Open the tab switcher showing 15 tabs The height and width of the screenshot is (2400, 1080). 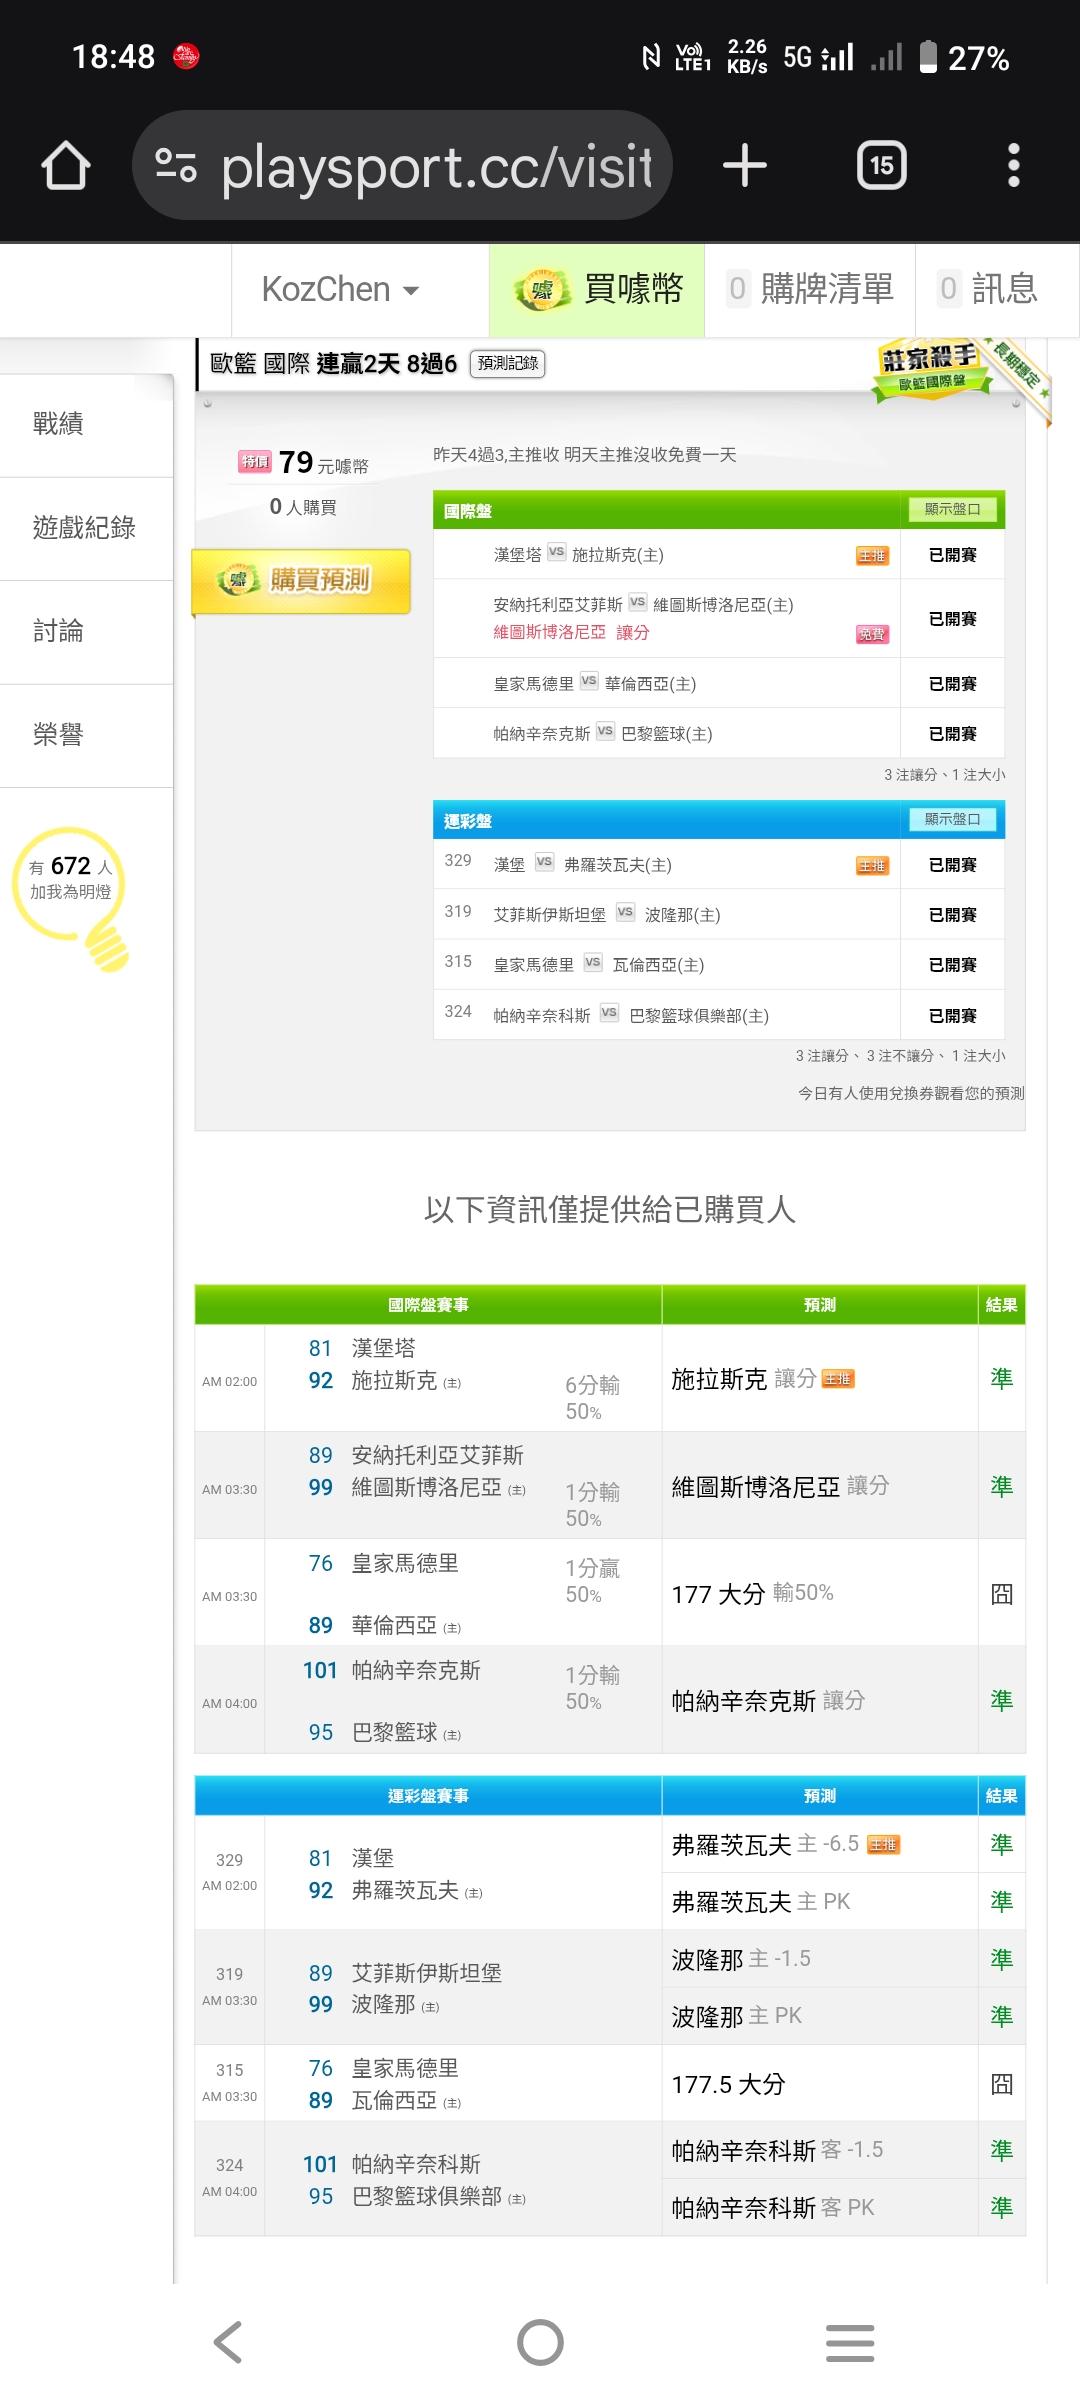click(881, 165)
